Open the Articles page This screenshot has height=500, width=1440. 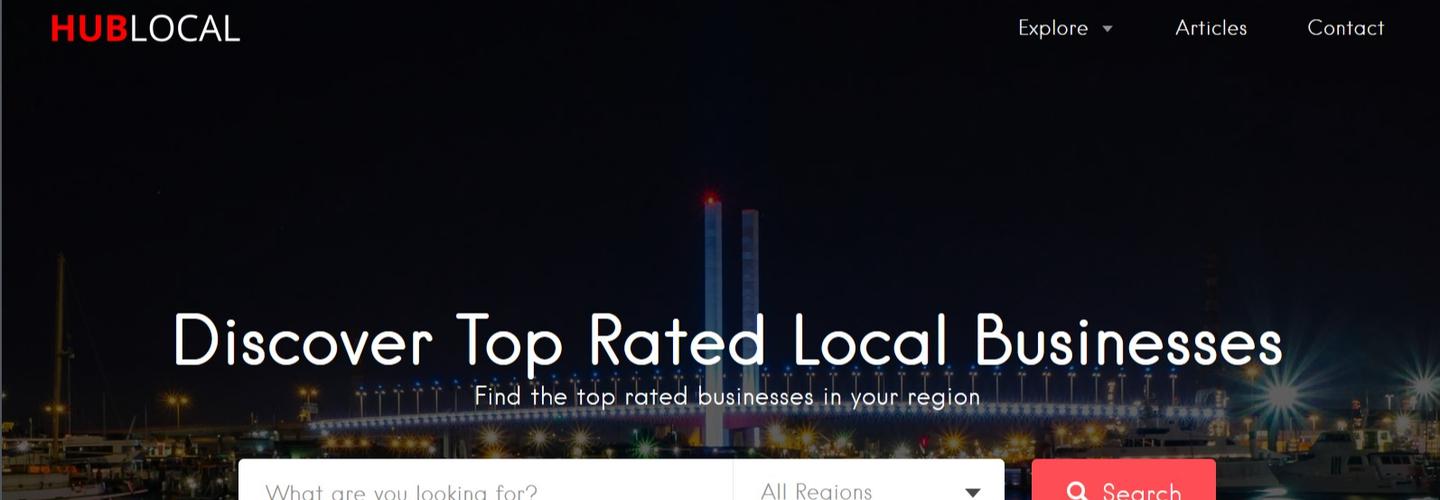[1211, 28]
